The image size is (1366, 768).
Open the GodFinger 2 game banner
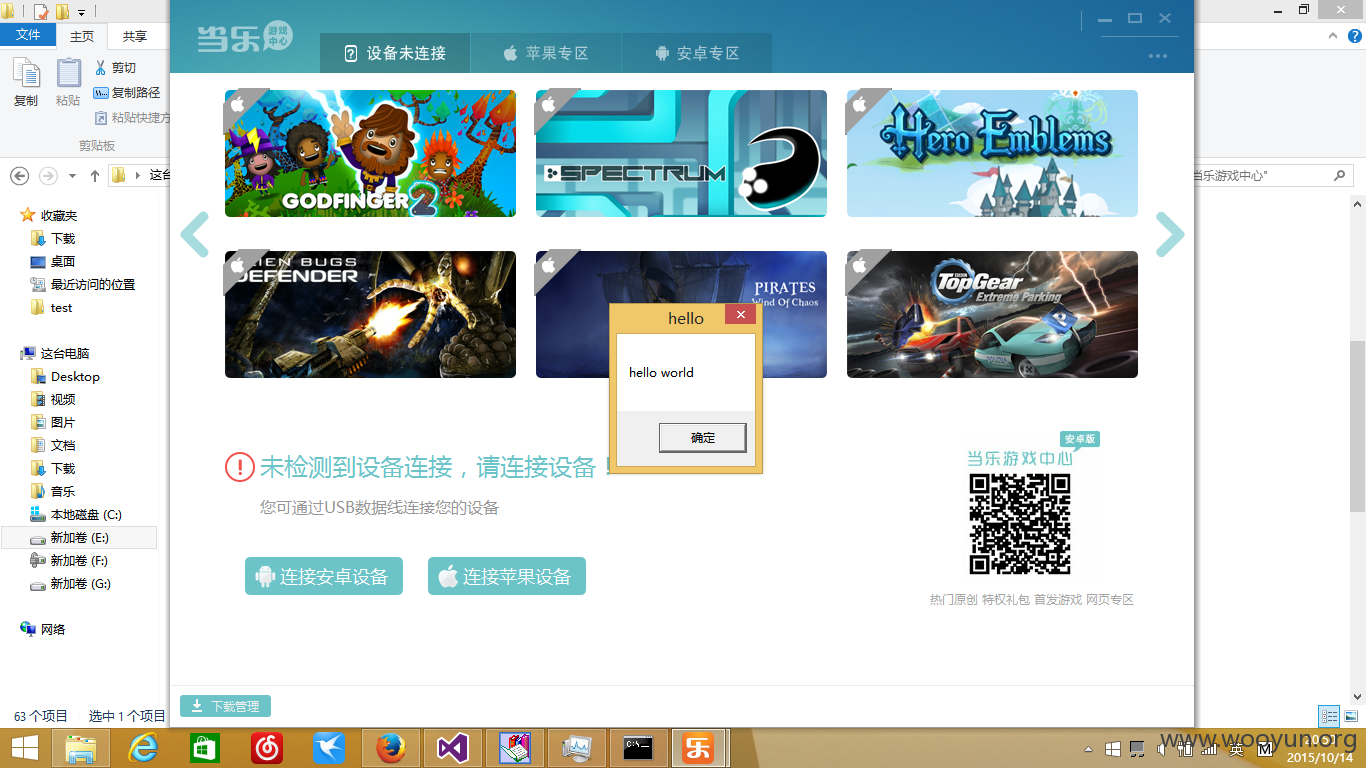point(370,153)
